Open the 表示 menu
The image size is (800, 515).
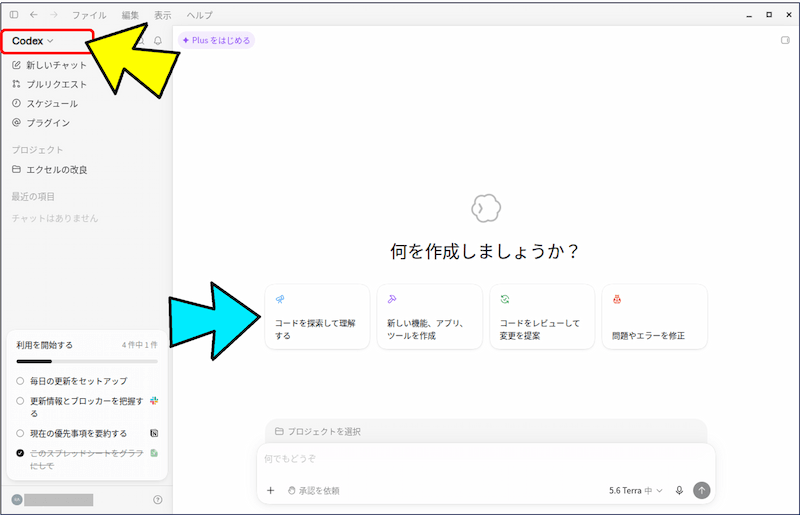(x=163, y=15)
